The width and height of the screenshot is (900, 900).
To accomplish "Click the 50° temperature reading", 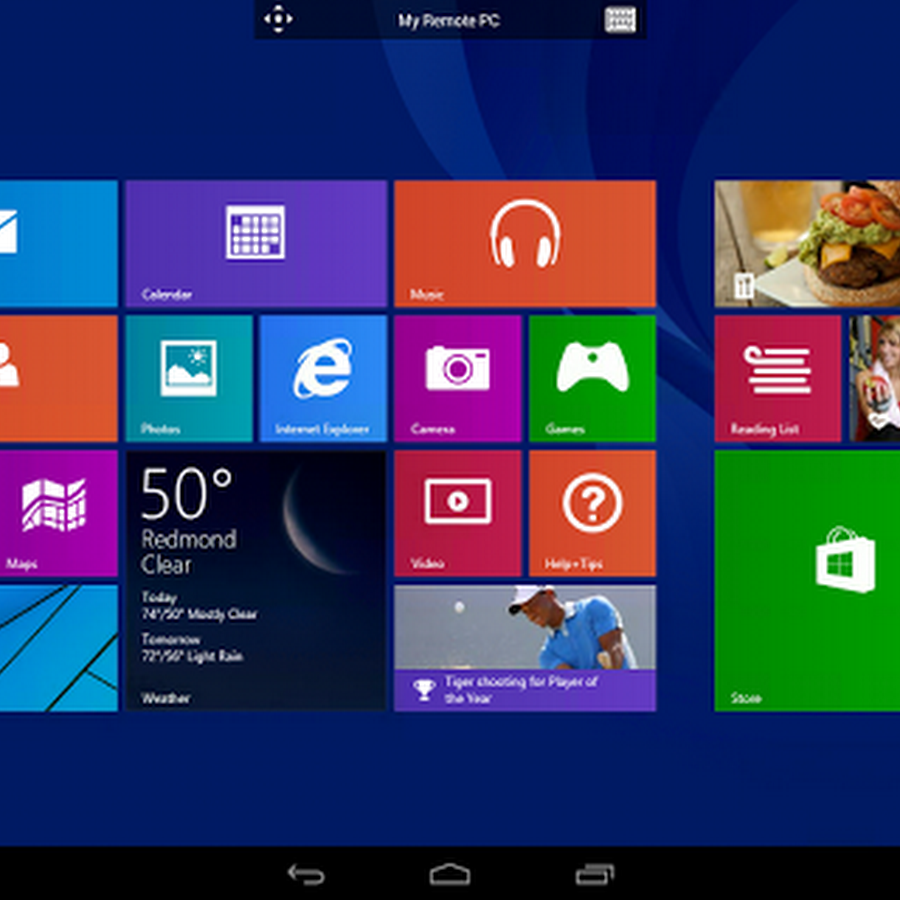I will [x=186, y=494].
